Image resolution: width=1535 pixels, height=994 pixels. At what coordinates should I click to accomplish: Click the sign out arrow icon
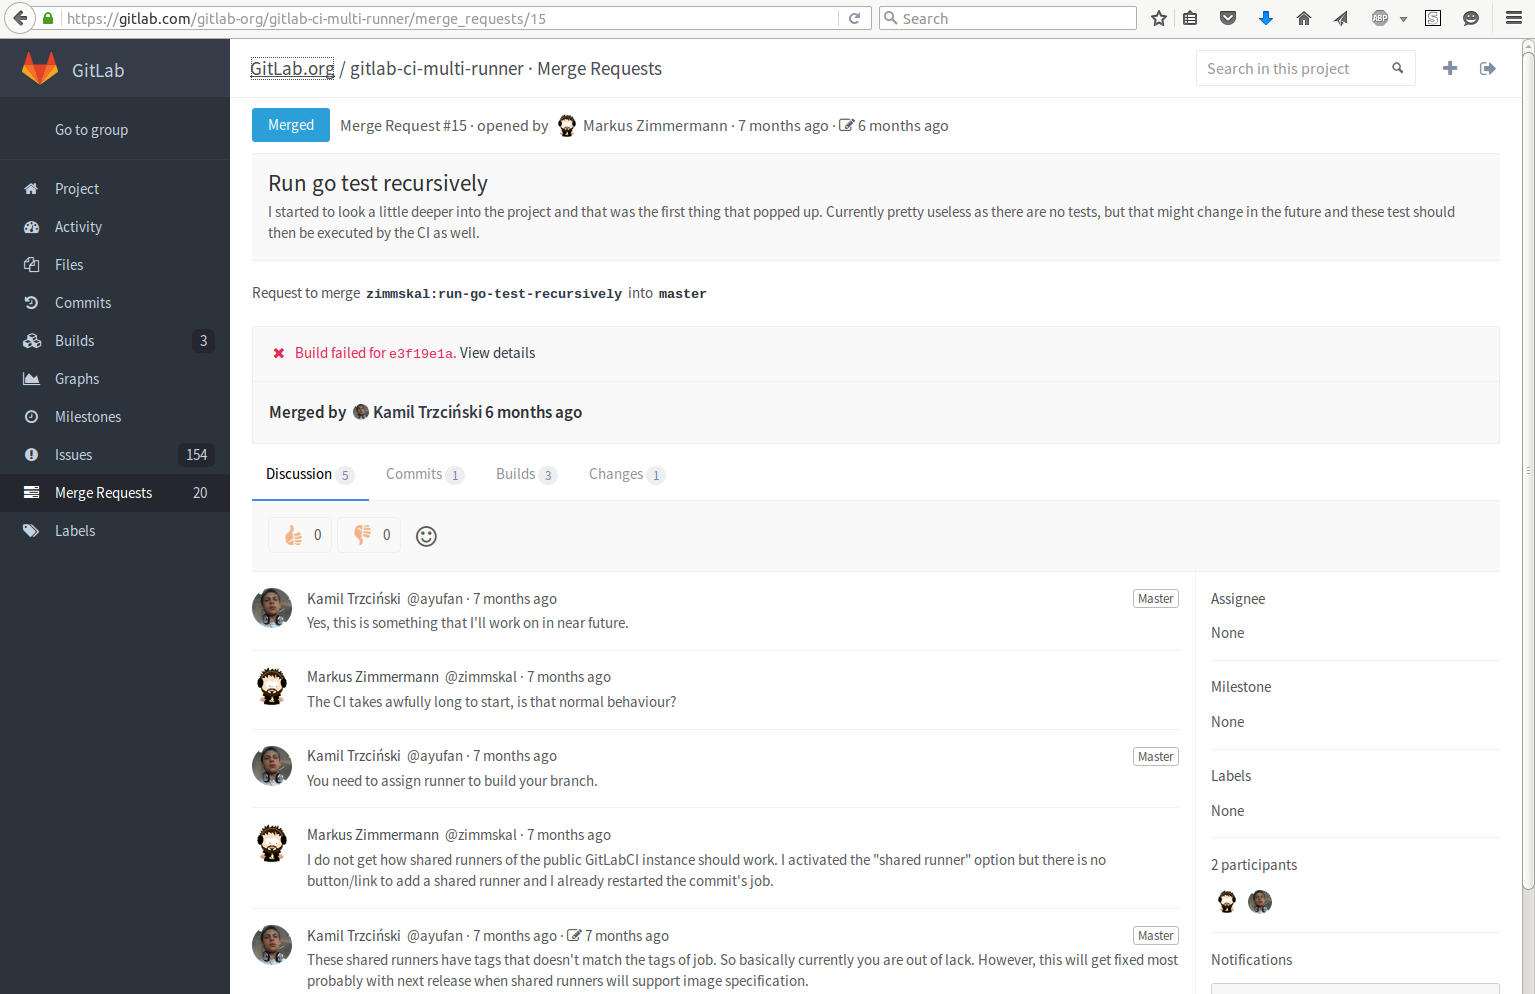[x=1488, y=68]
